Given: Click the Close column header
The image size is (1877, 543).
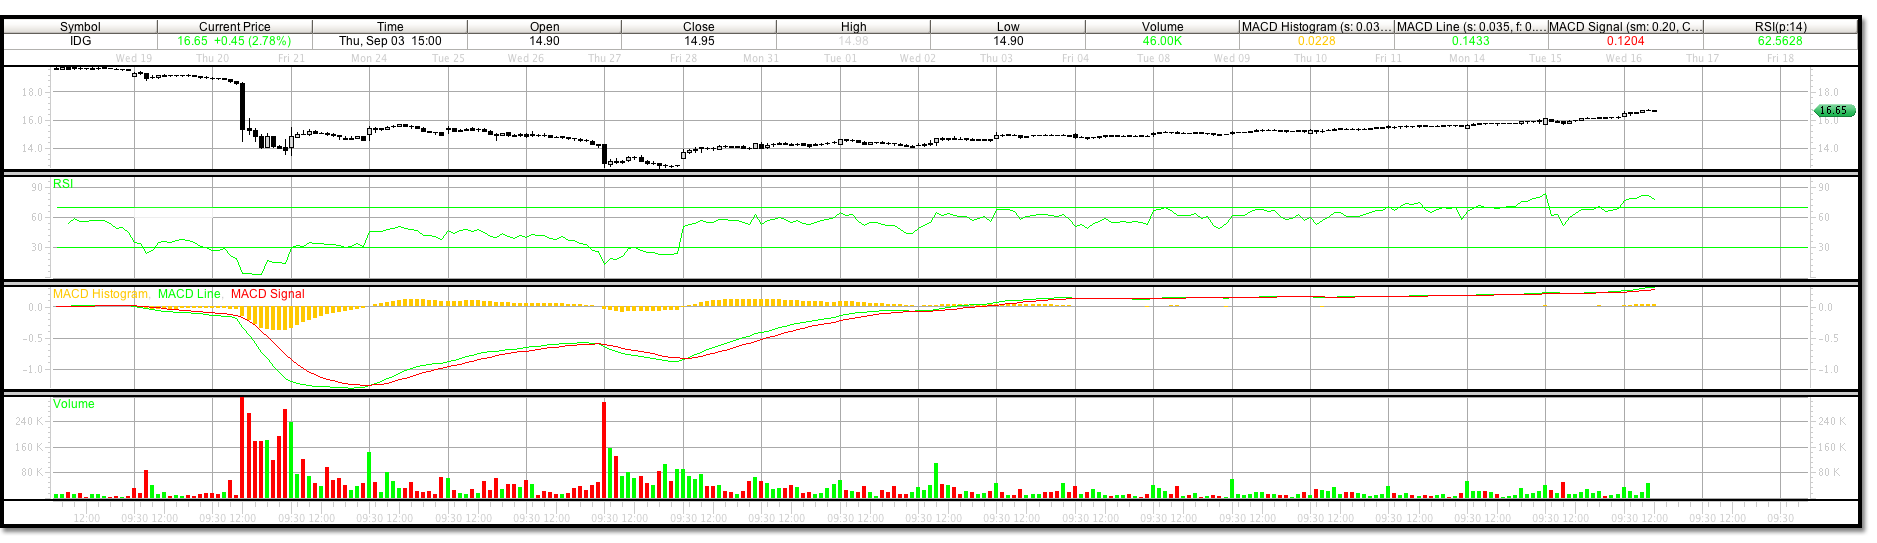Looking at the screenshot, I should (699, 27).
